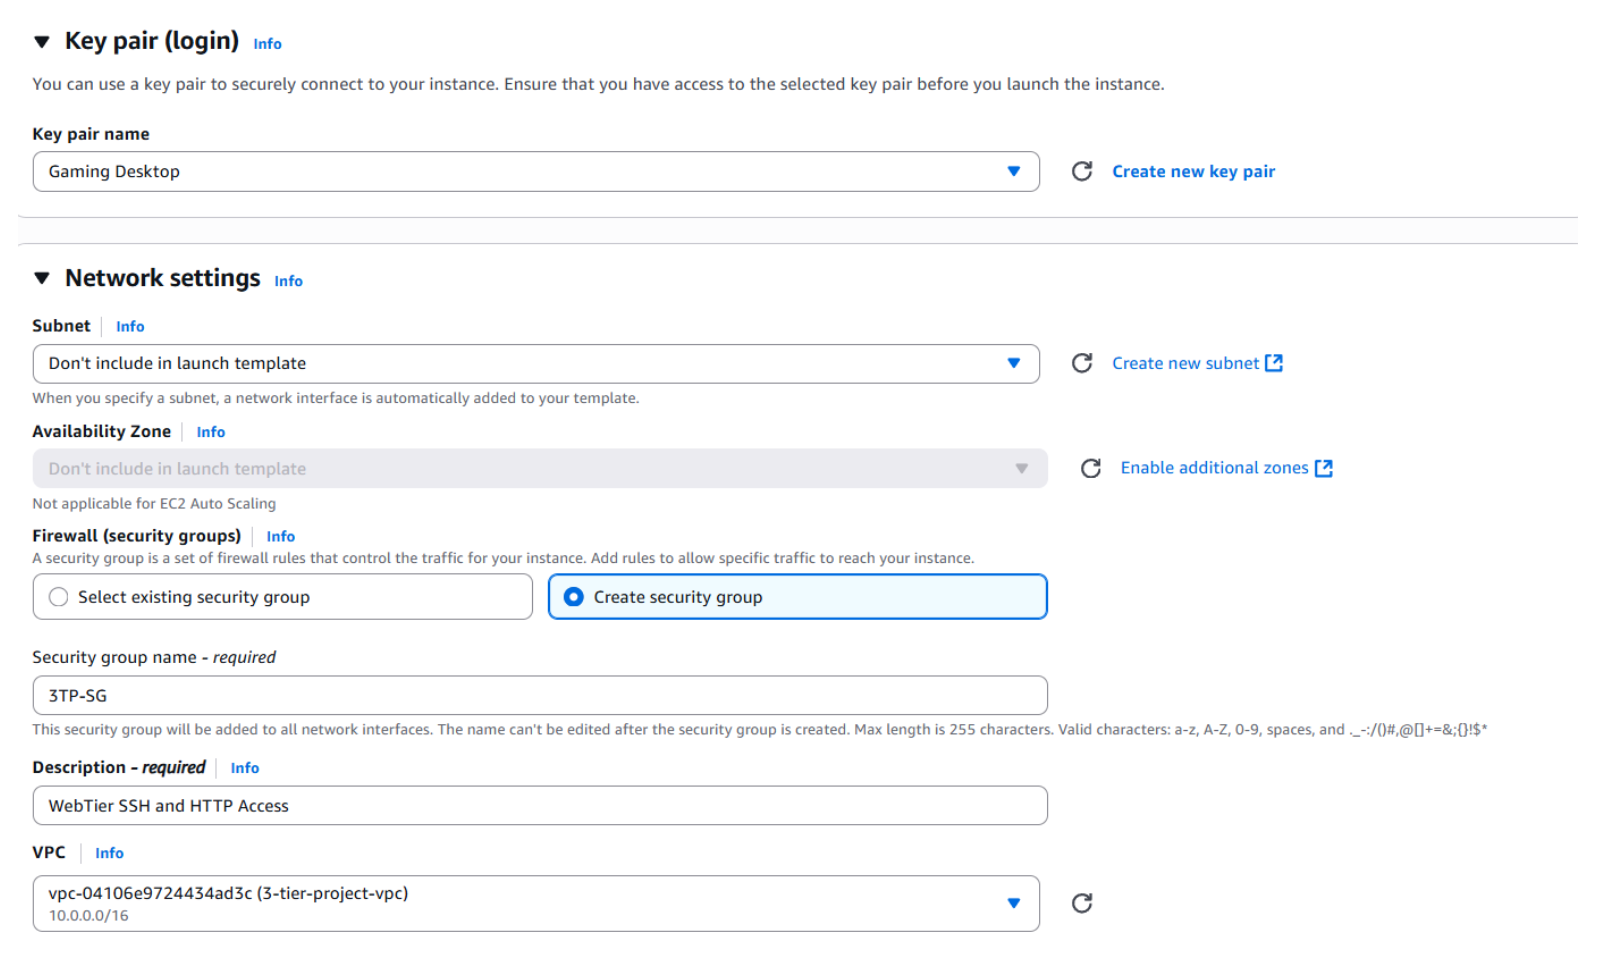The image size is (1604, 961).
Task: Open the Key pair name dropdown
Action: 535,171
